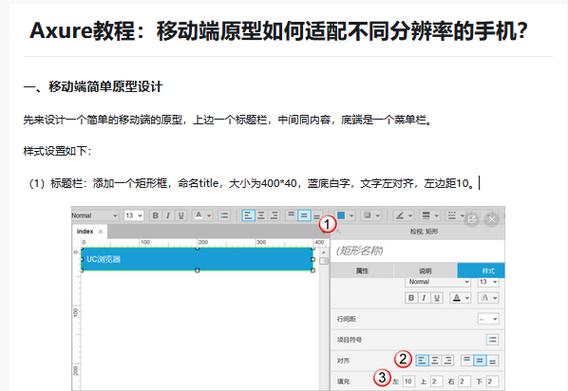Click the image close X overlay button

492,219
